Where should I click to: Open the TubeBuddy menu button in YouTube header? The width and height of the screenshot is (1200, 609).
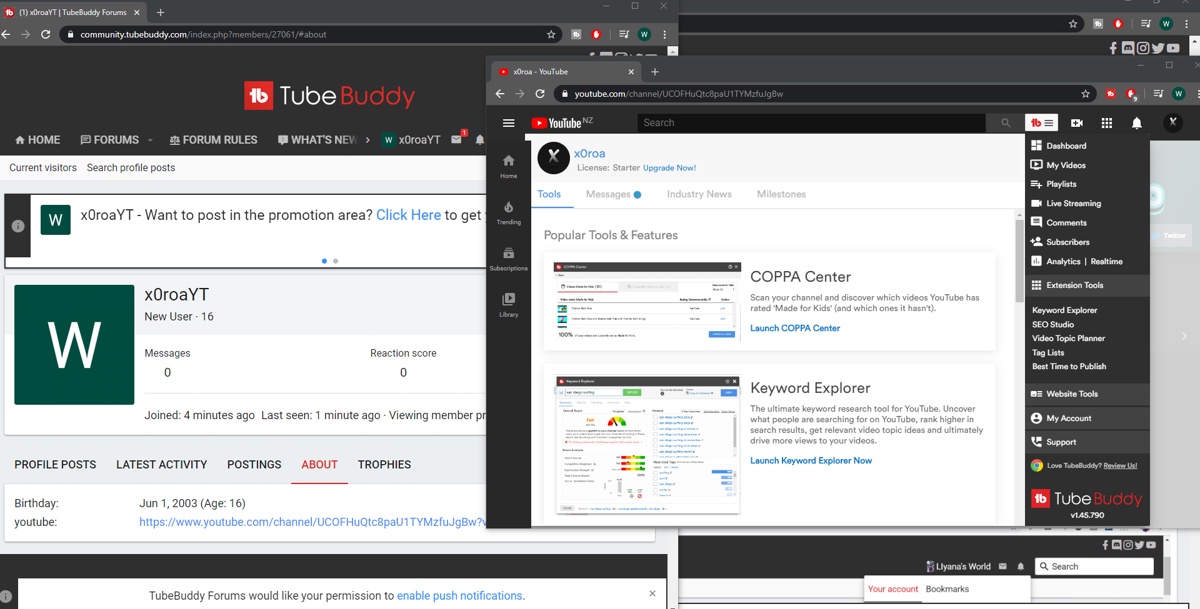(x=1042, y=122)
